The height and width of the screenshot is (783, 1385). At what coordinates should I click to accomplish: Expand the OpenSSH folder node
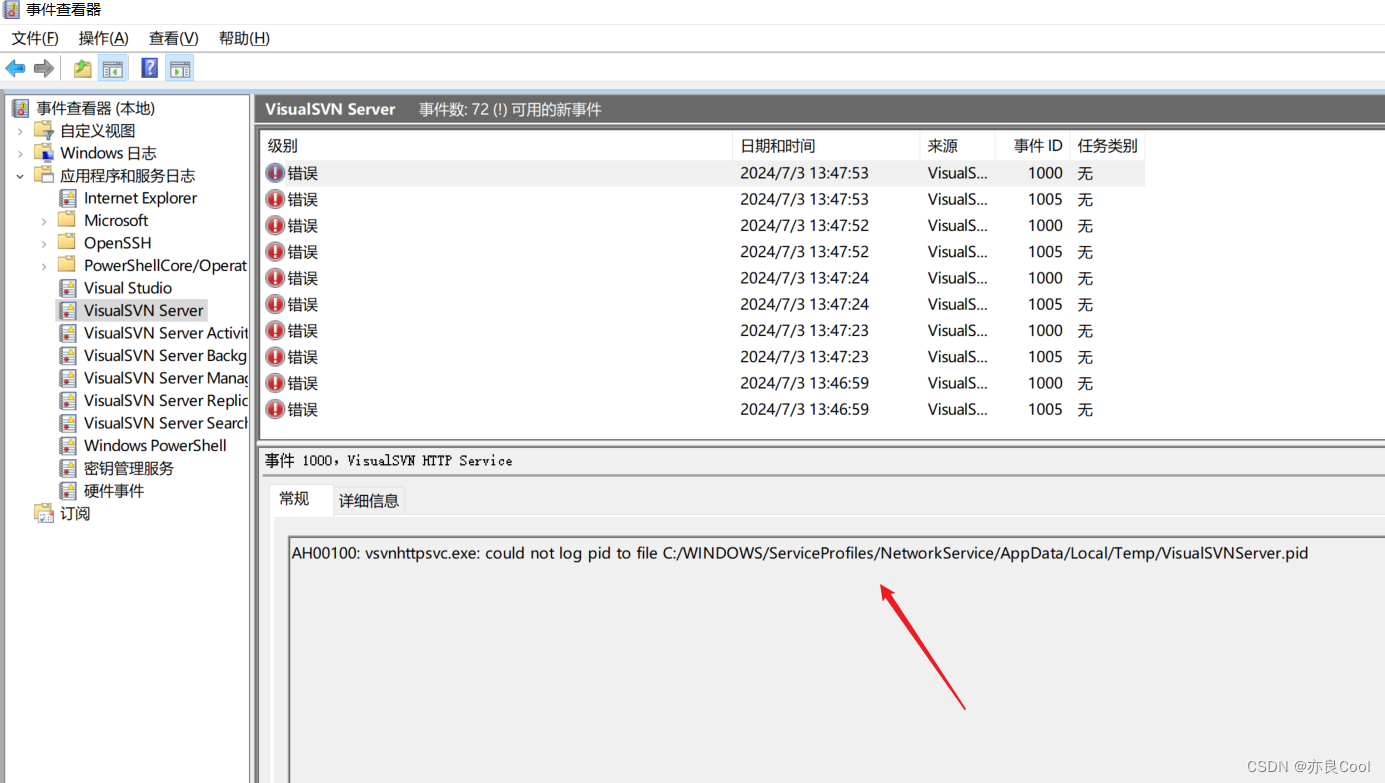pyautogui.click(x=44, y=243)
